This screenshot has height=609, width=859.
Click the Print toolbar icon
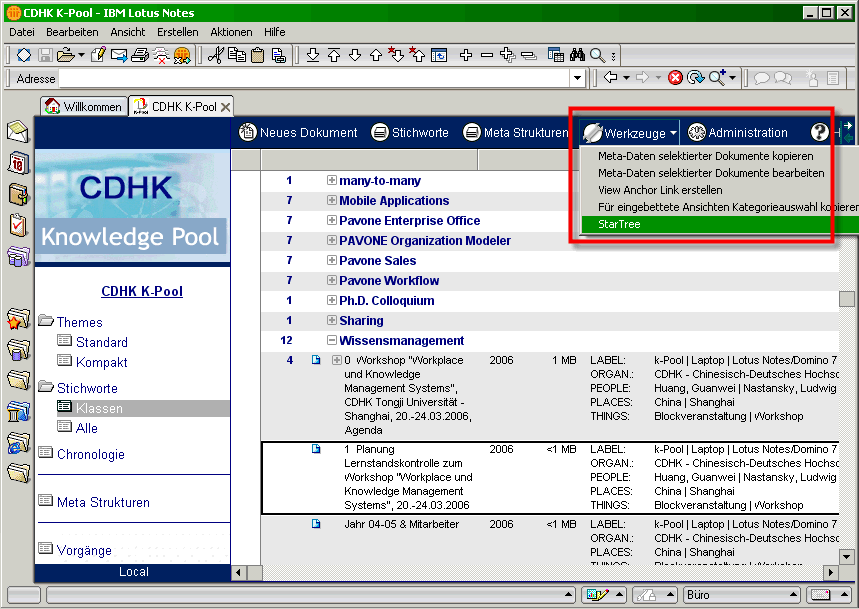point(140,55)
